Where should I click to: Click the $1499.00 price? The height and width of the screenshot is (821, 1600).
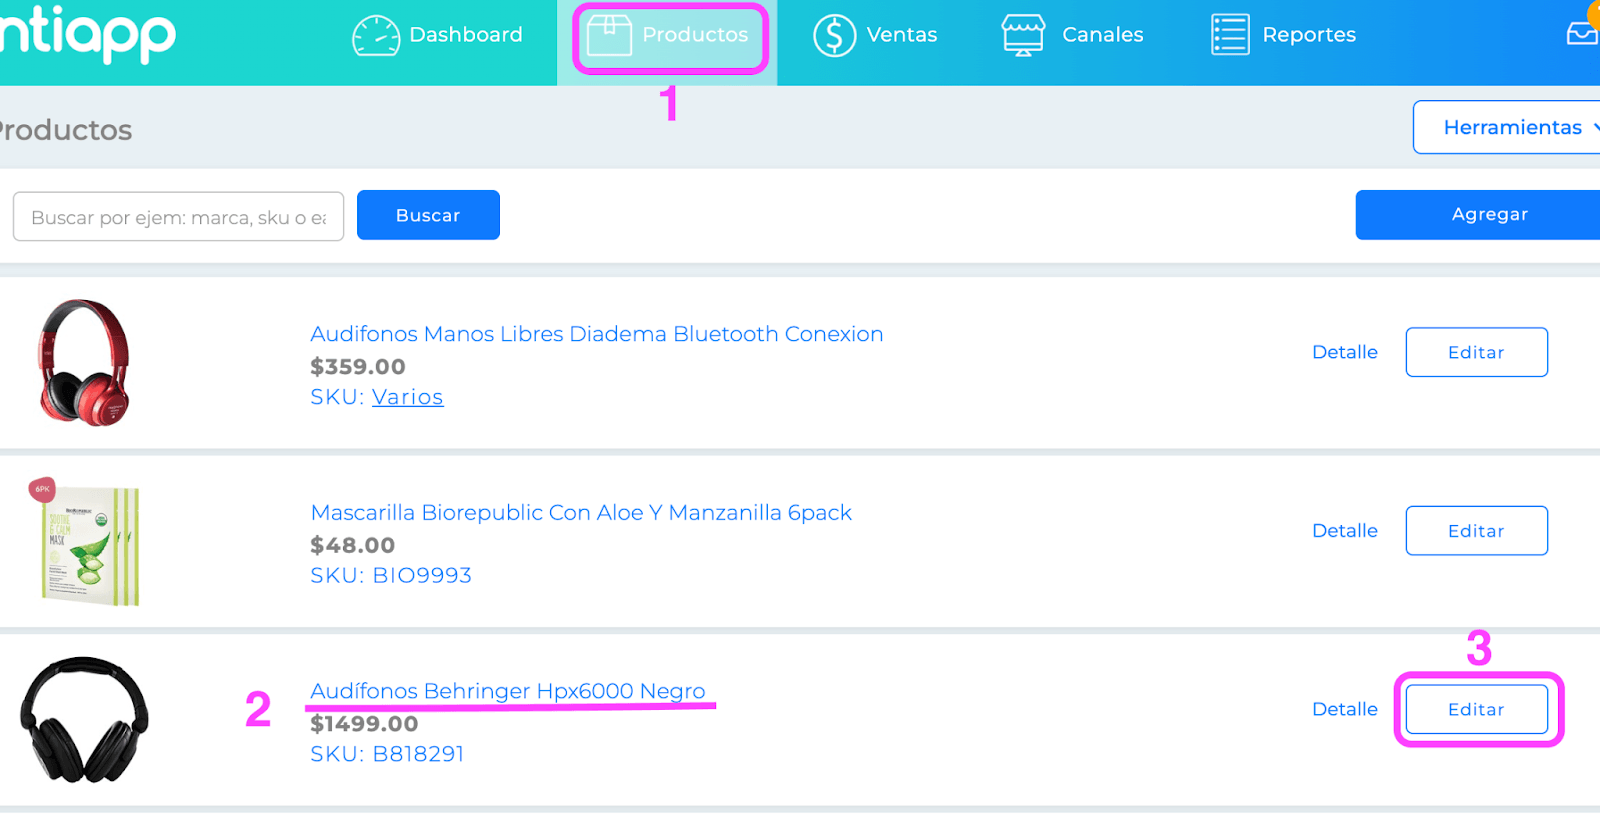364,724
